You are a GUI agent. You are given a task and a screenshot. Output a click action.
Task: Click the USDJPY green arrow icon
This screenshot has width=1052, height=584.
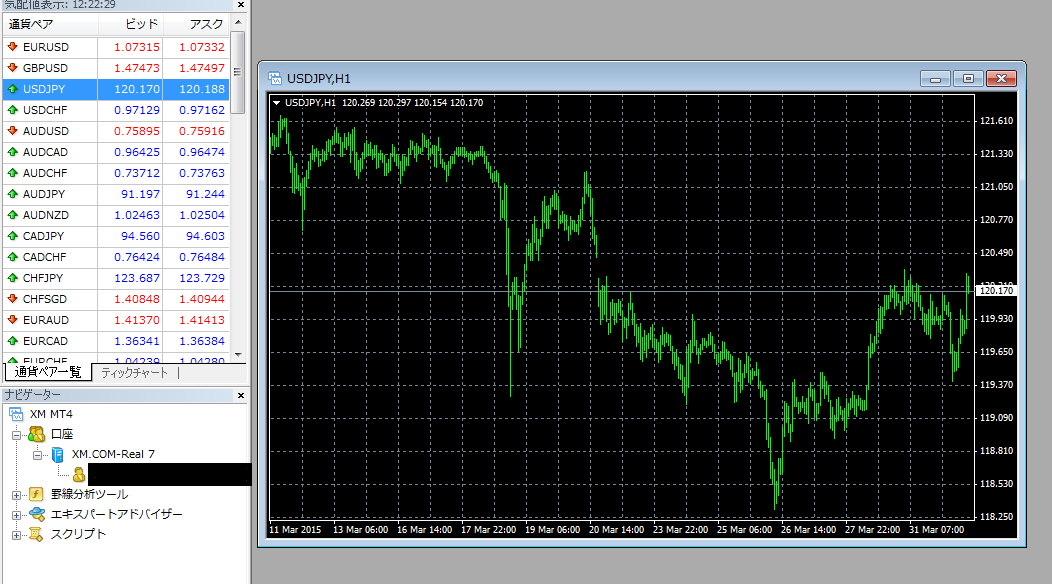(12, 89)
